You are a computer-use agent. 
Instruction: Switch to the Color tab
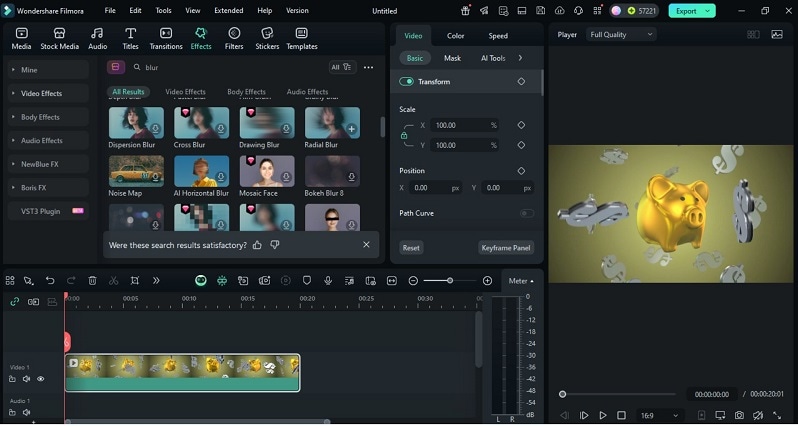click(455, 36)
